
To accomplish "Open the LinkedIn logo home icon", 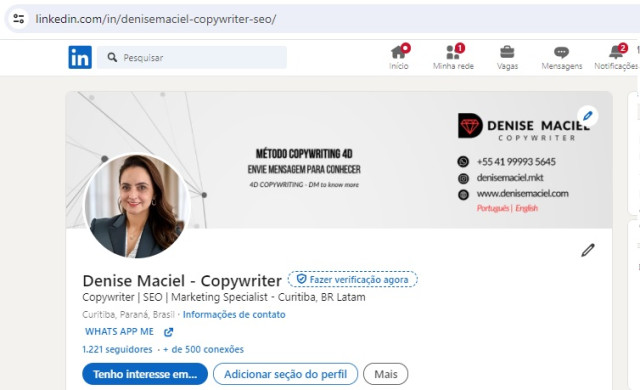I will tap(80, 57).
